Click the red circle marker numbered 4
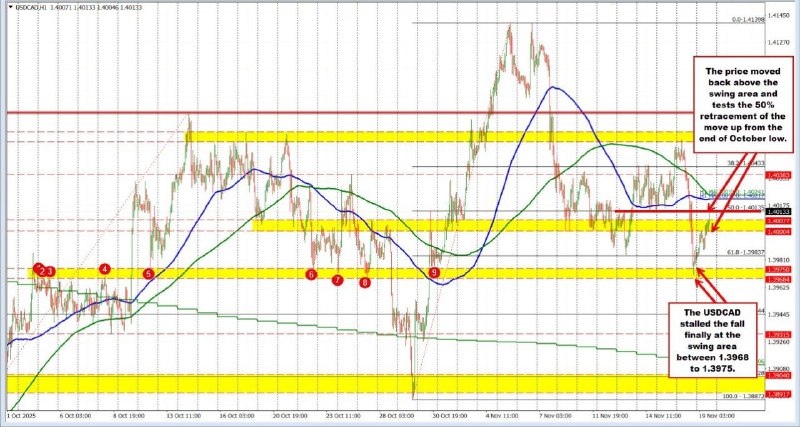 (105, 268)
